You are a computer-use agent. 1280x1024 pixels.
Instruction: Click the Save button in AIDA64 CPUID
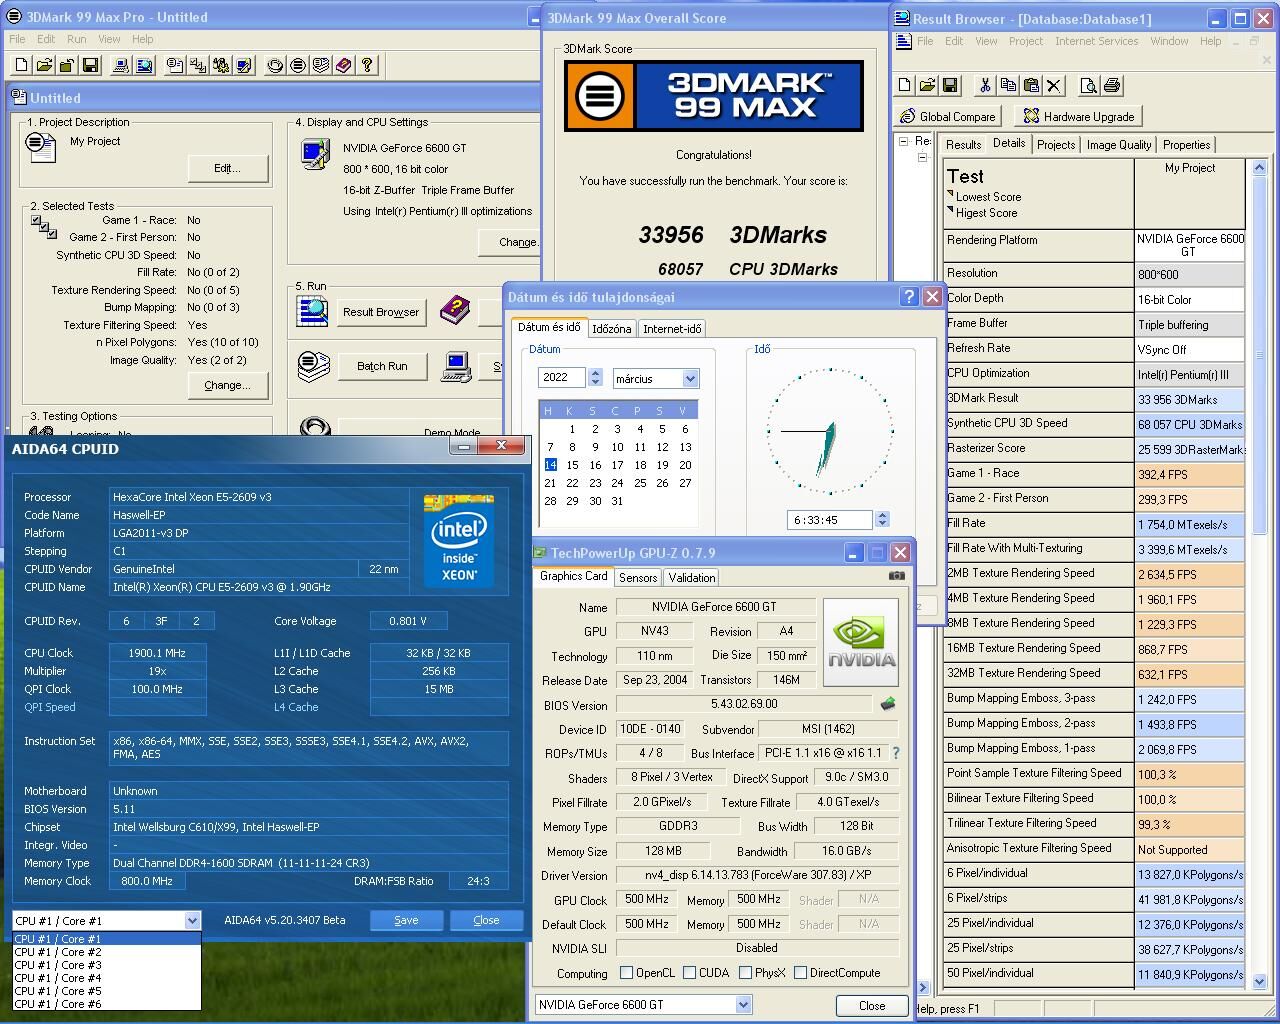point(406,920)
